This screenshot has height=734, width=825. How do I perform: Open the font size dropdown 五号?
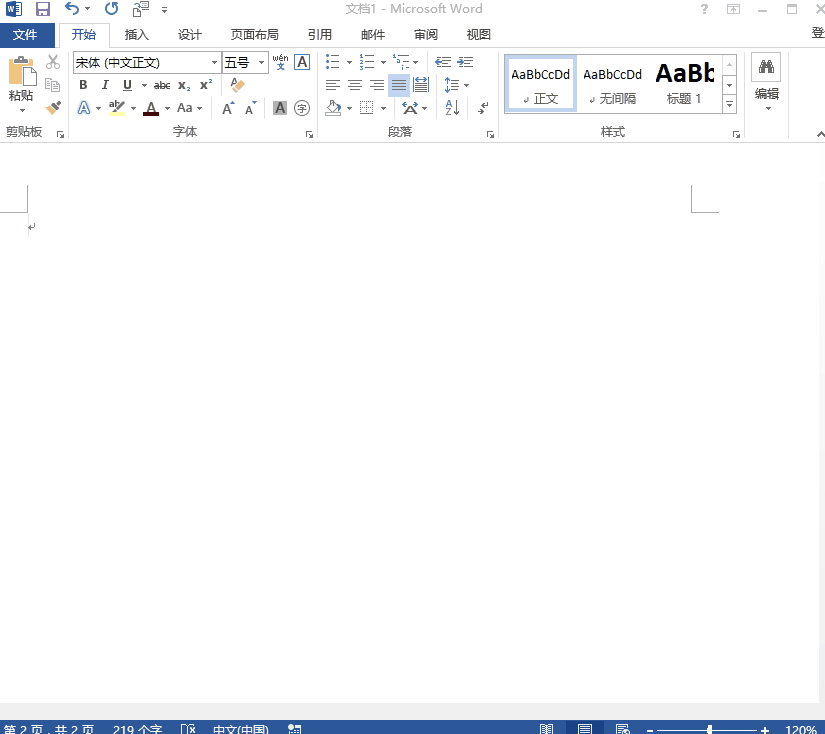click(x=262, y=62)
